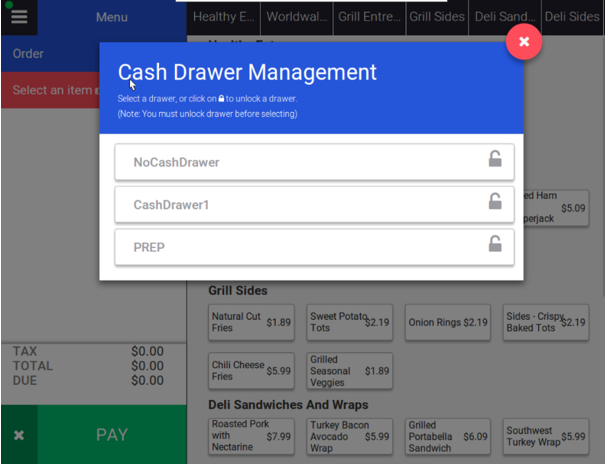Switch to Worldwal... category tab

297,17
